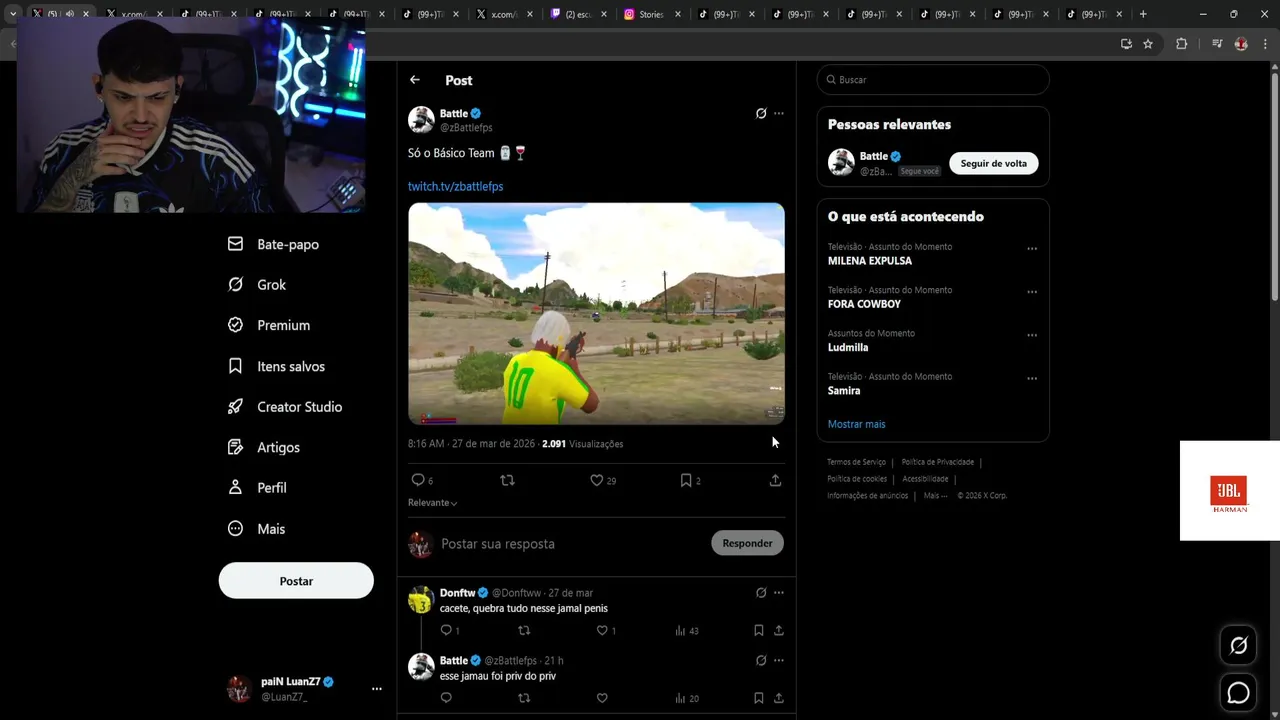Bookmark this page with the star icon

coord(1148,44)
